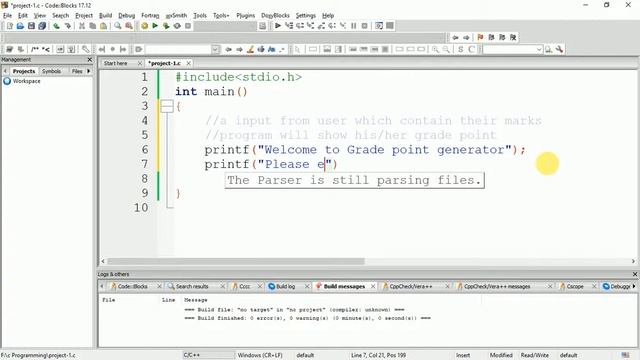Click the doxygen block comment icon
The image size is (640, 360).
coord(35,49)
